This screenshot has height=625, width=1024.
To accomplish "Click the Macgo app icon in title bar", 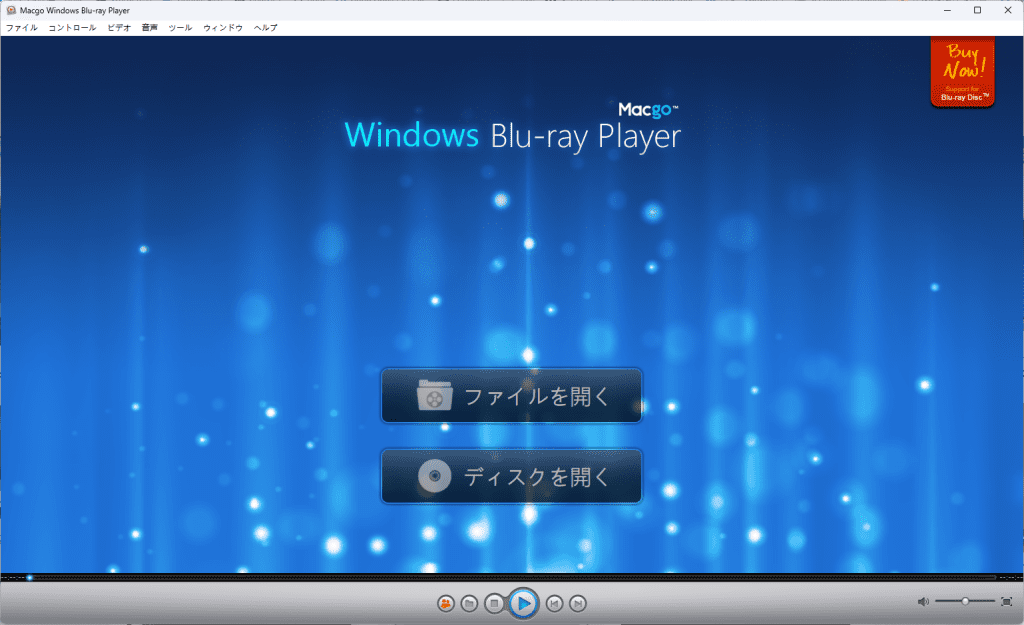I will tap(11, 10).
